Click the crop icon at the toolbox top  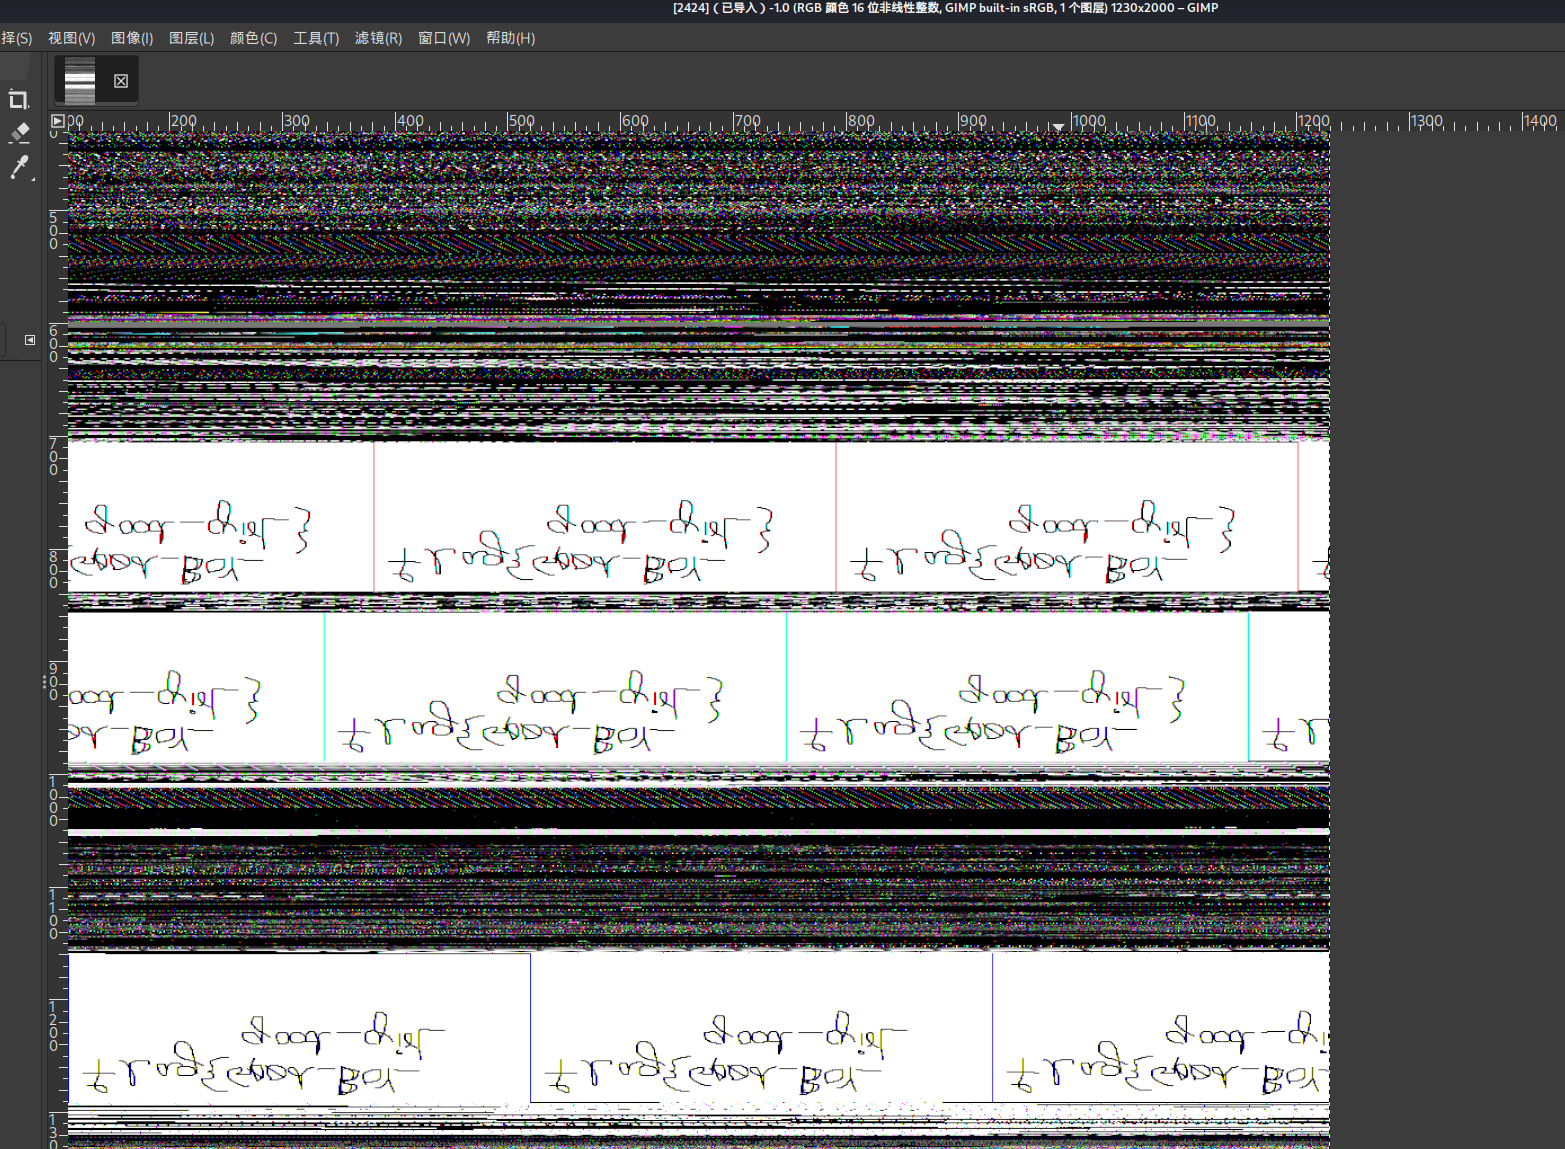coord(17,100)
